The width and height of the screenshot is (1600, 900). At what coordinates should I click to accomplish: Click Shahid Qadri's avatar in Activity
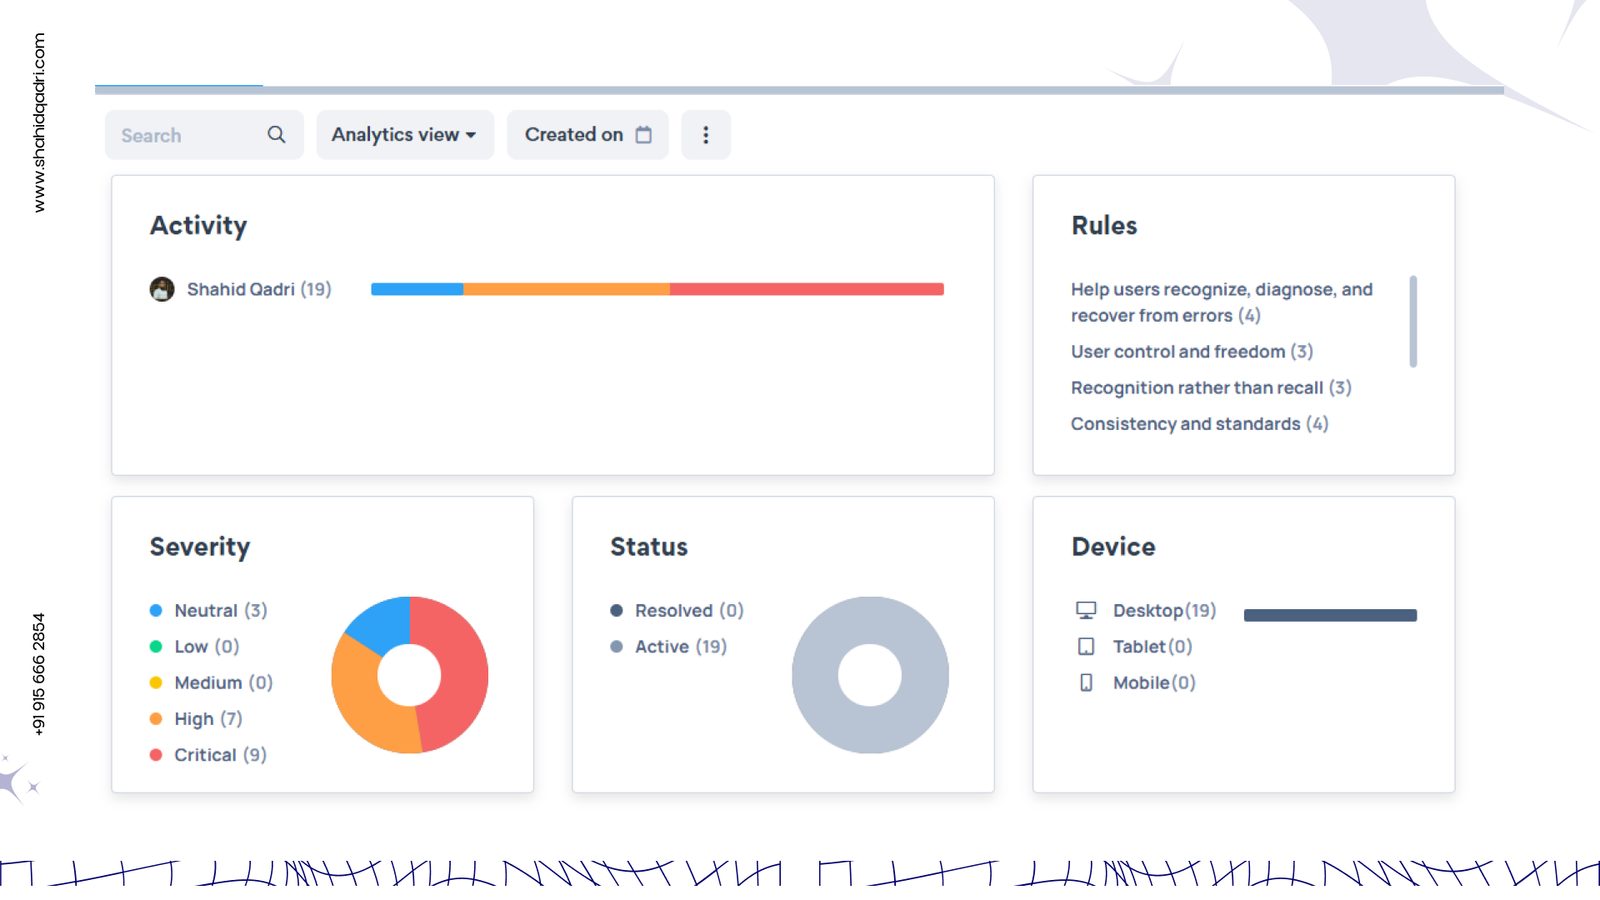click(x=162, y=289)
